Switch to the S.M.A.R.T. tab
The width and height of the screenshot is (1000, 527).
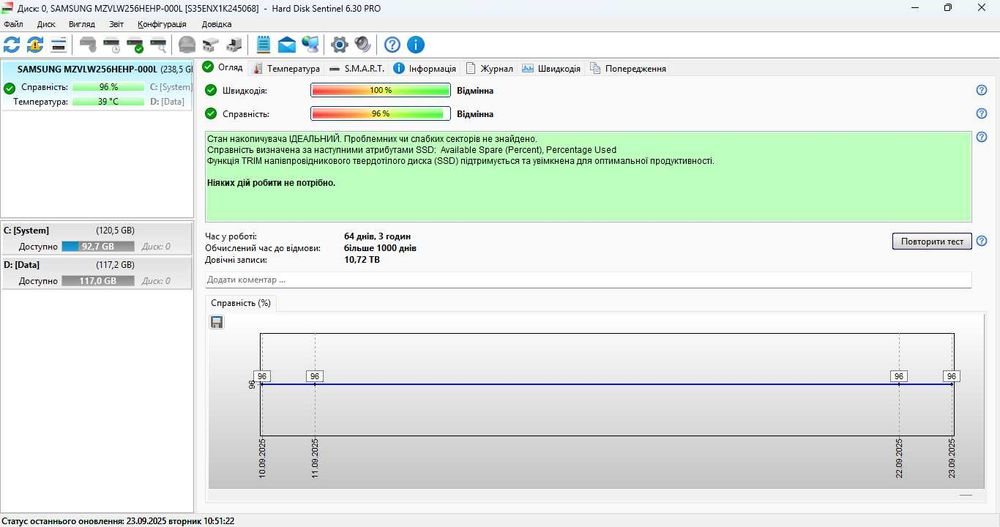click(x=357, y=68)
